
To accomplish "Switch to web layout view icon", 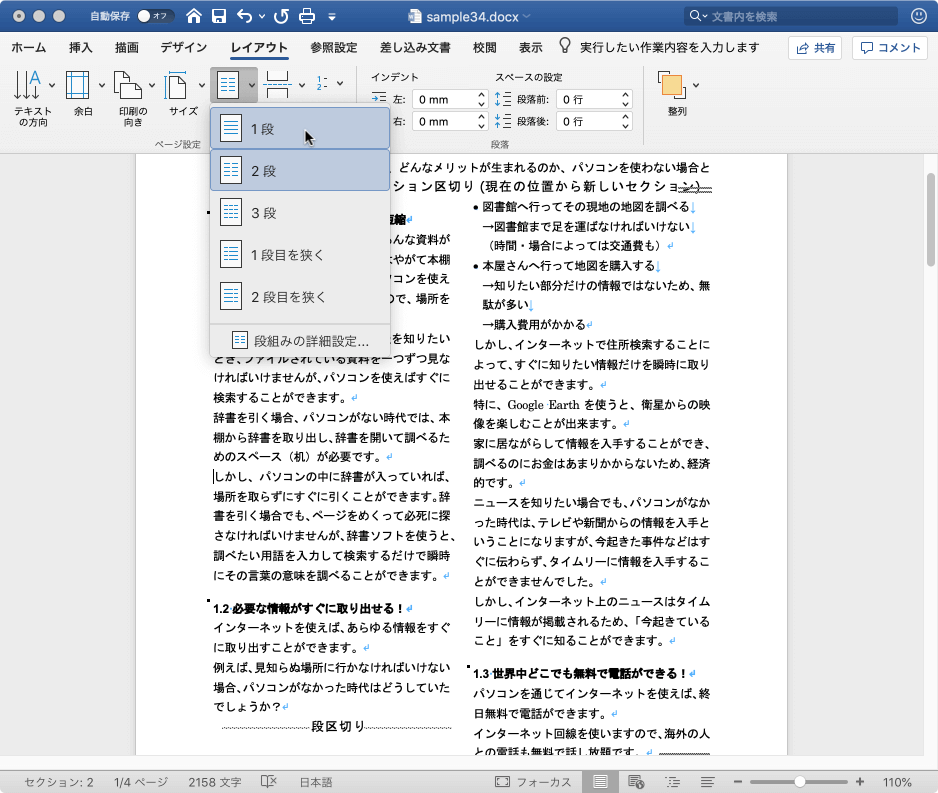I will [636, 782].
